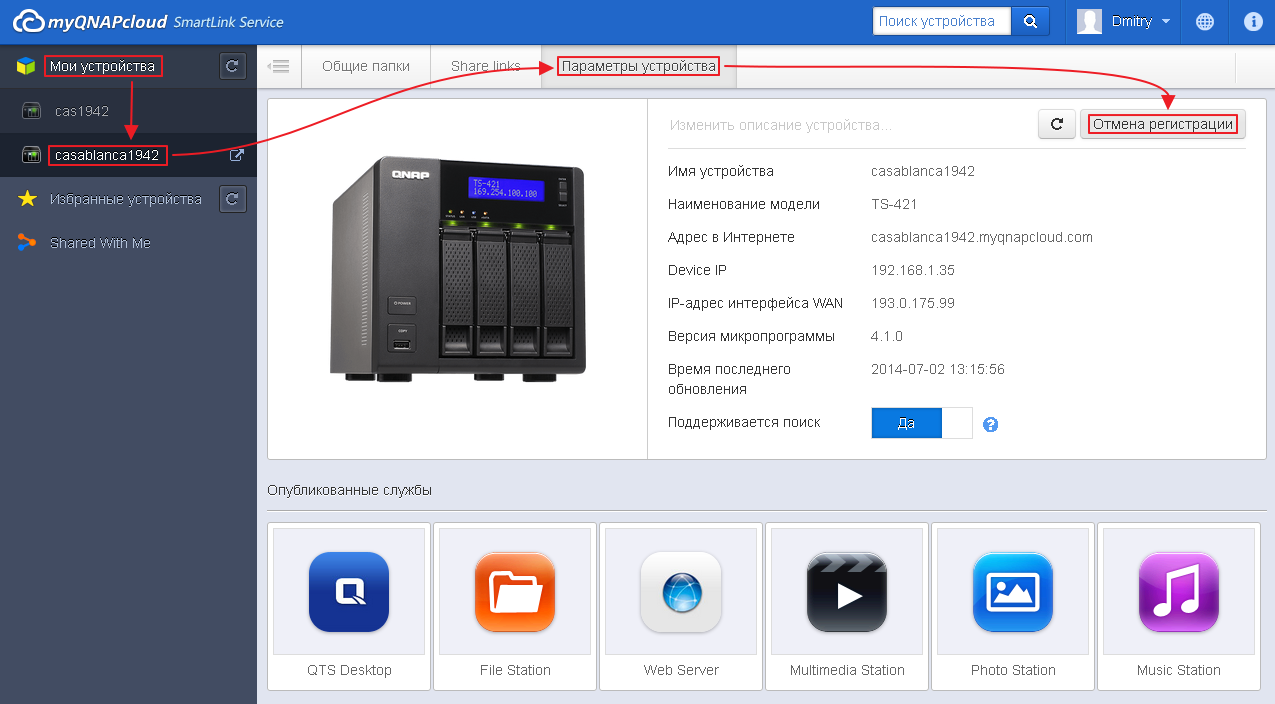1275x704 pixels.
Task: Click the Shared With Me icon
Action: point(27,243)
